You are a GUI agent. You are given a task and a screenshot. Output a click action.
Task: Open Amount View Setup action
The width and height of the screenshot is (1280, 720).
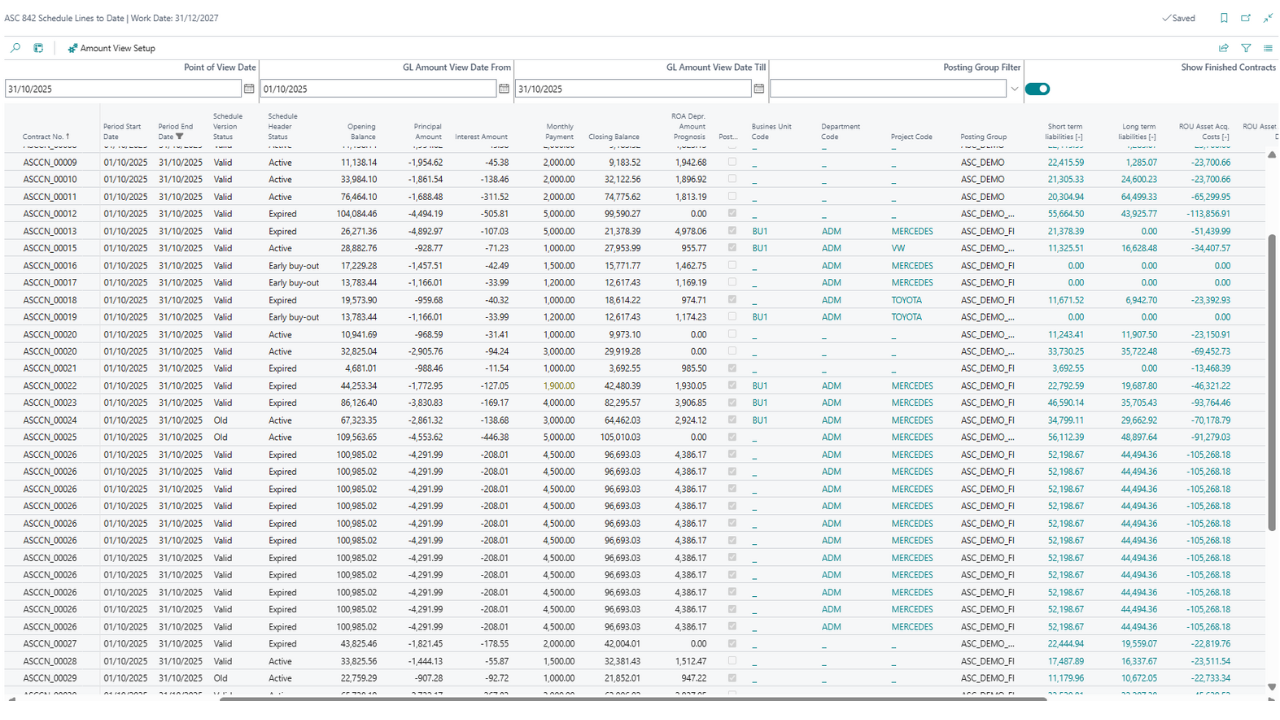tap(111, 48)
